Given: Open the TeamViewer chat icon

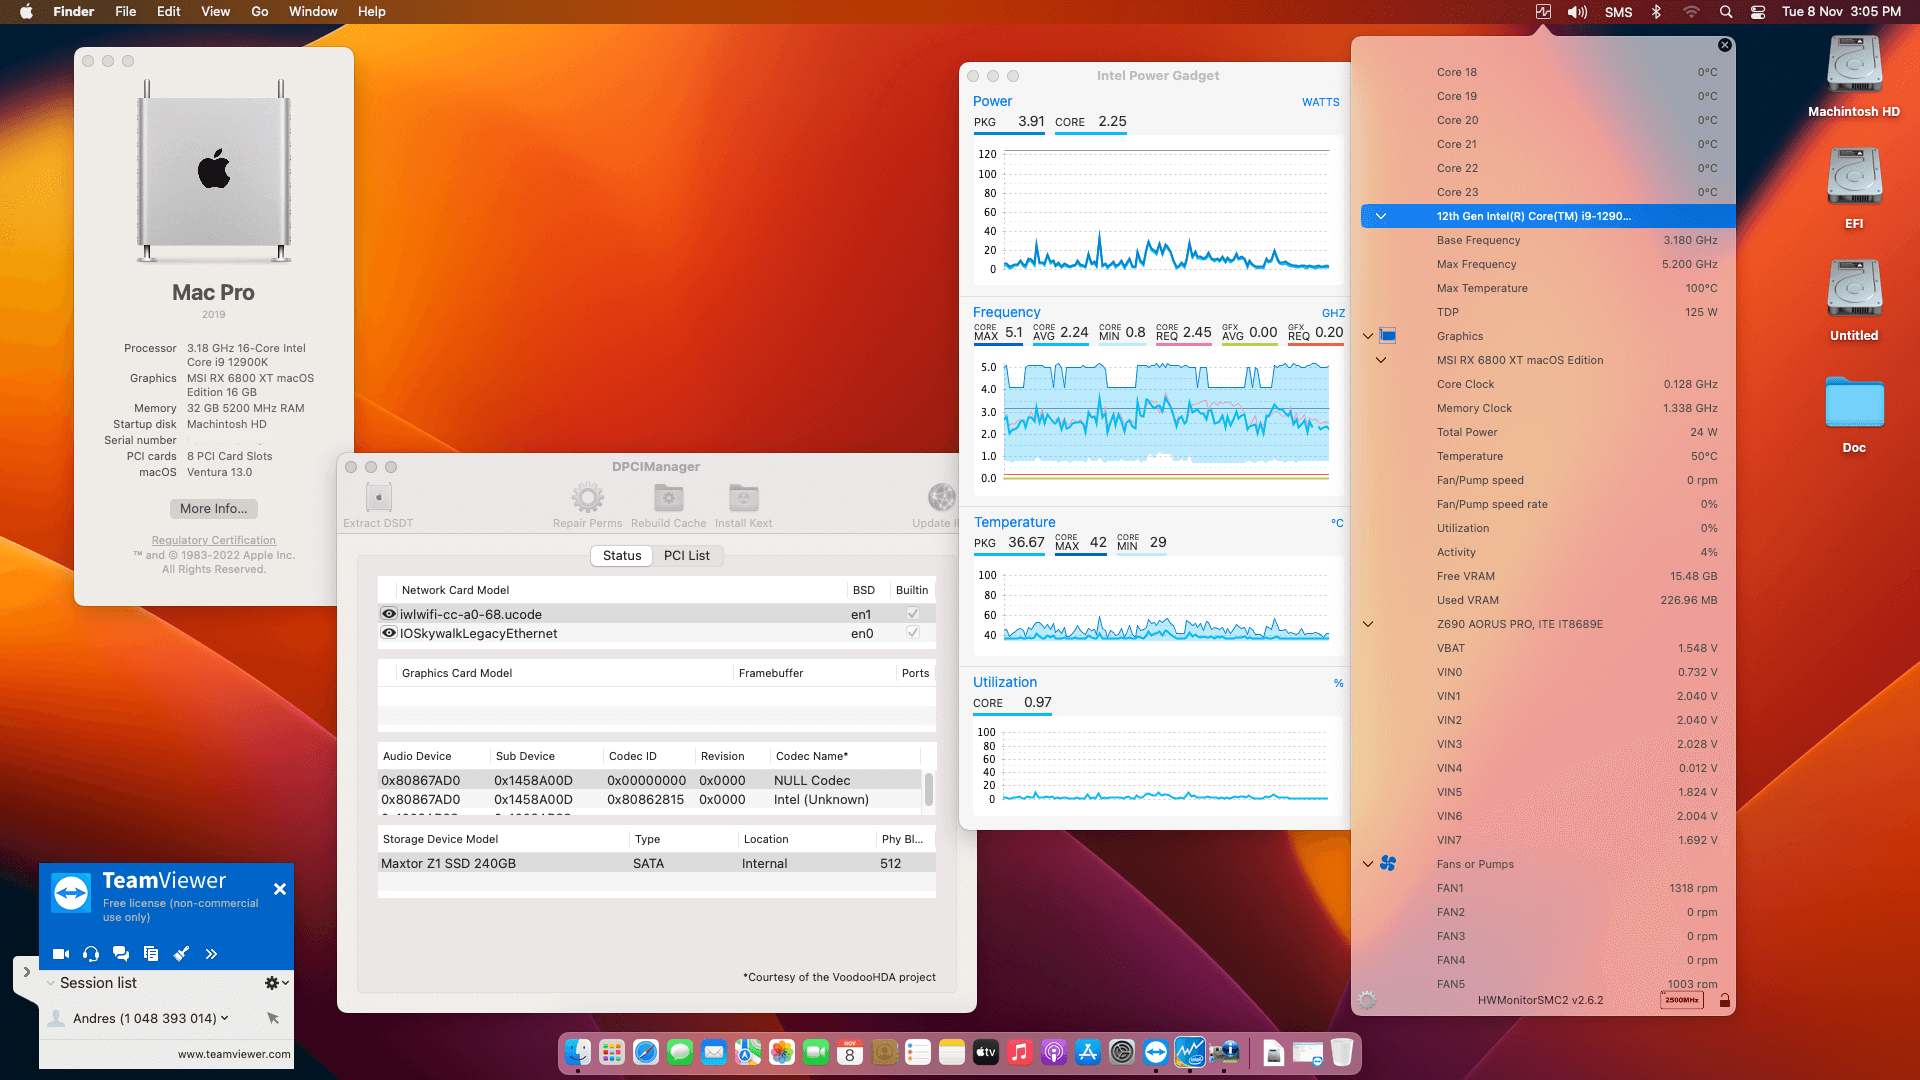Looking at the screenshot, I should pyautogui.click(x=121, y=954).
